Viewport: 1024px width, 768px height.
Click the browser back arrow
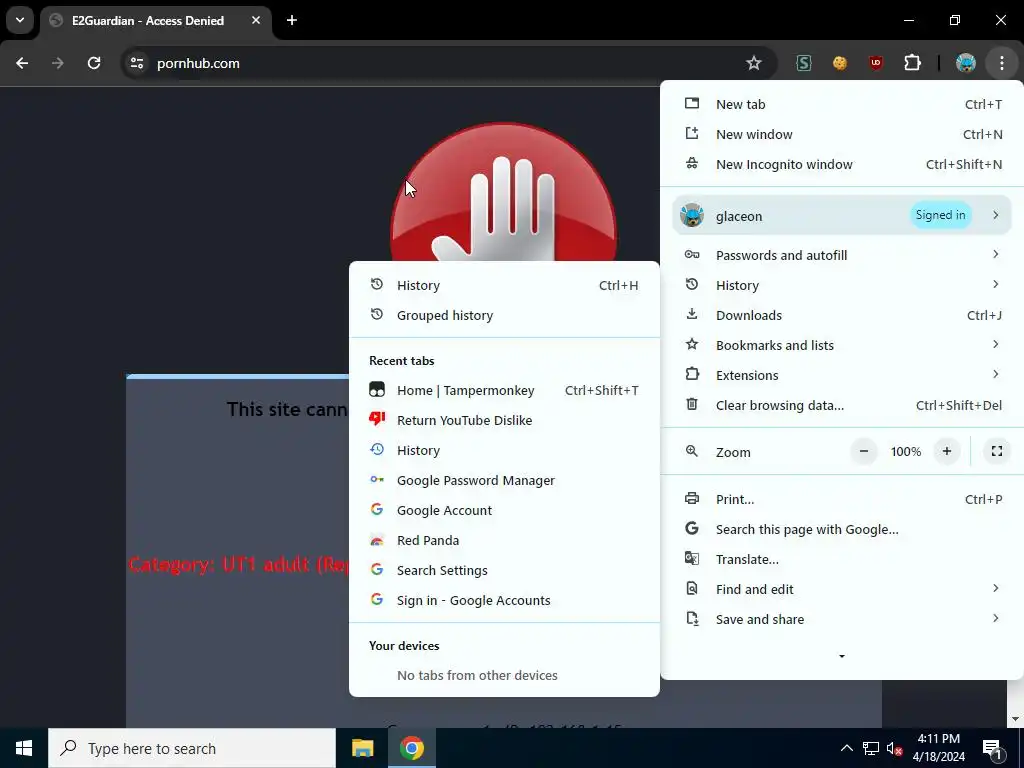pos(22,63)
